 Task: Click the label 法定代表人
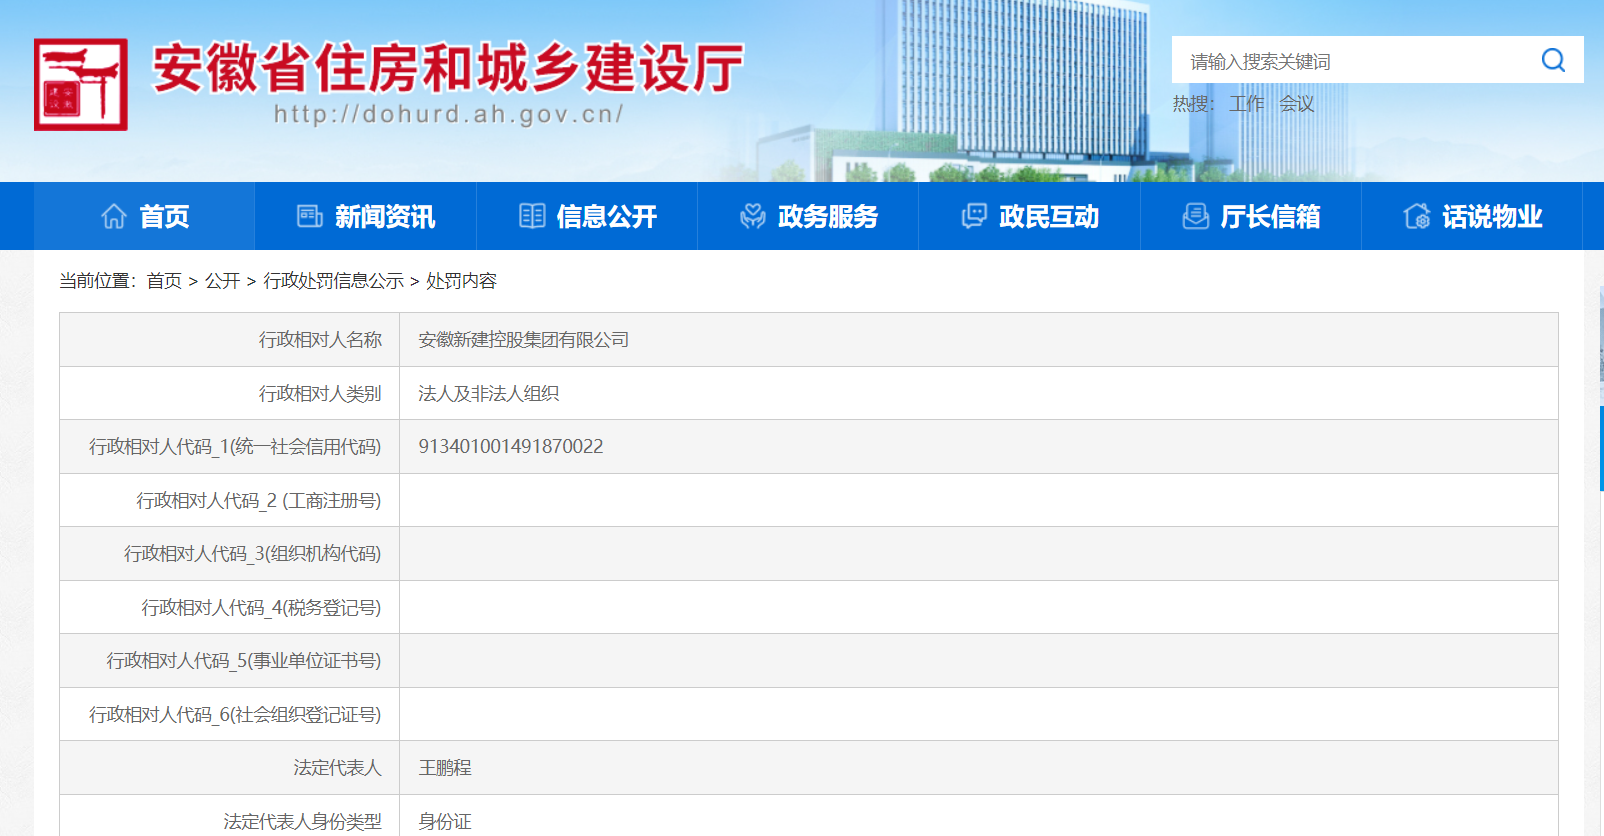click(337, 768)
